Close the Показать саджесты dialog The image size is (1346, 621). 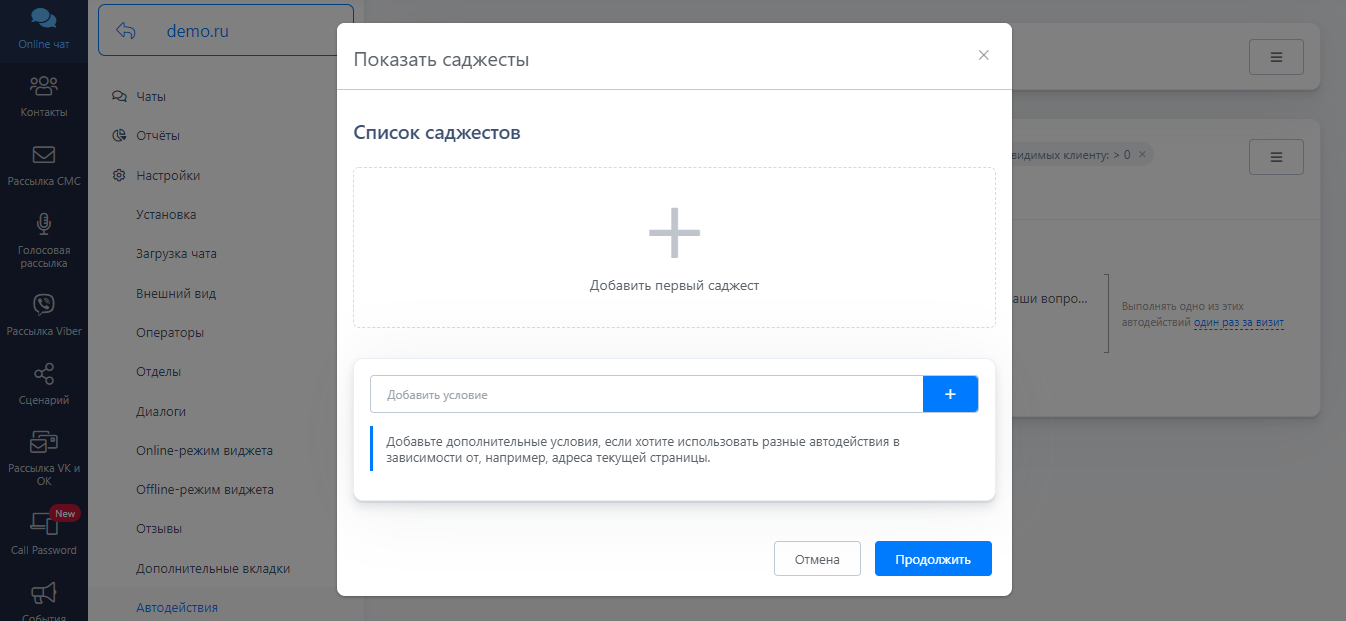pos(983,56)
